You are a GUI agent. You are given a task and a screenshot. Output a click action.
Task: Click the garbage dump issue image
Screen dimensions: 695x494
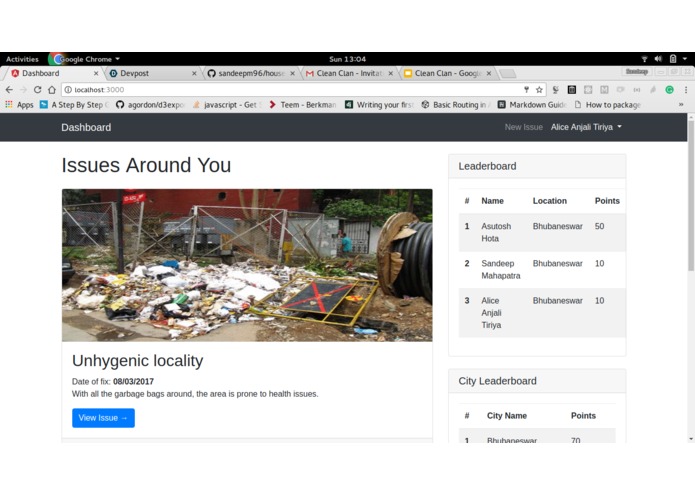247,265
